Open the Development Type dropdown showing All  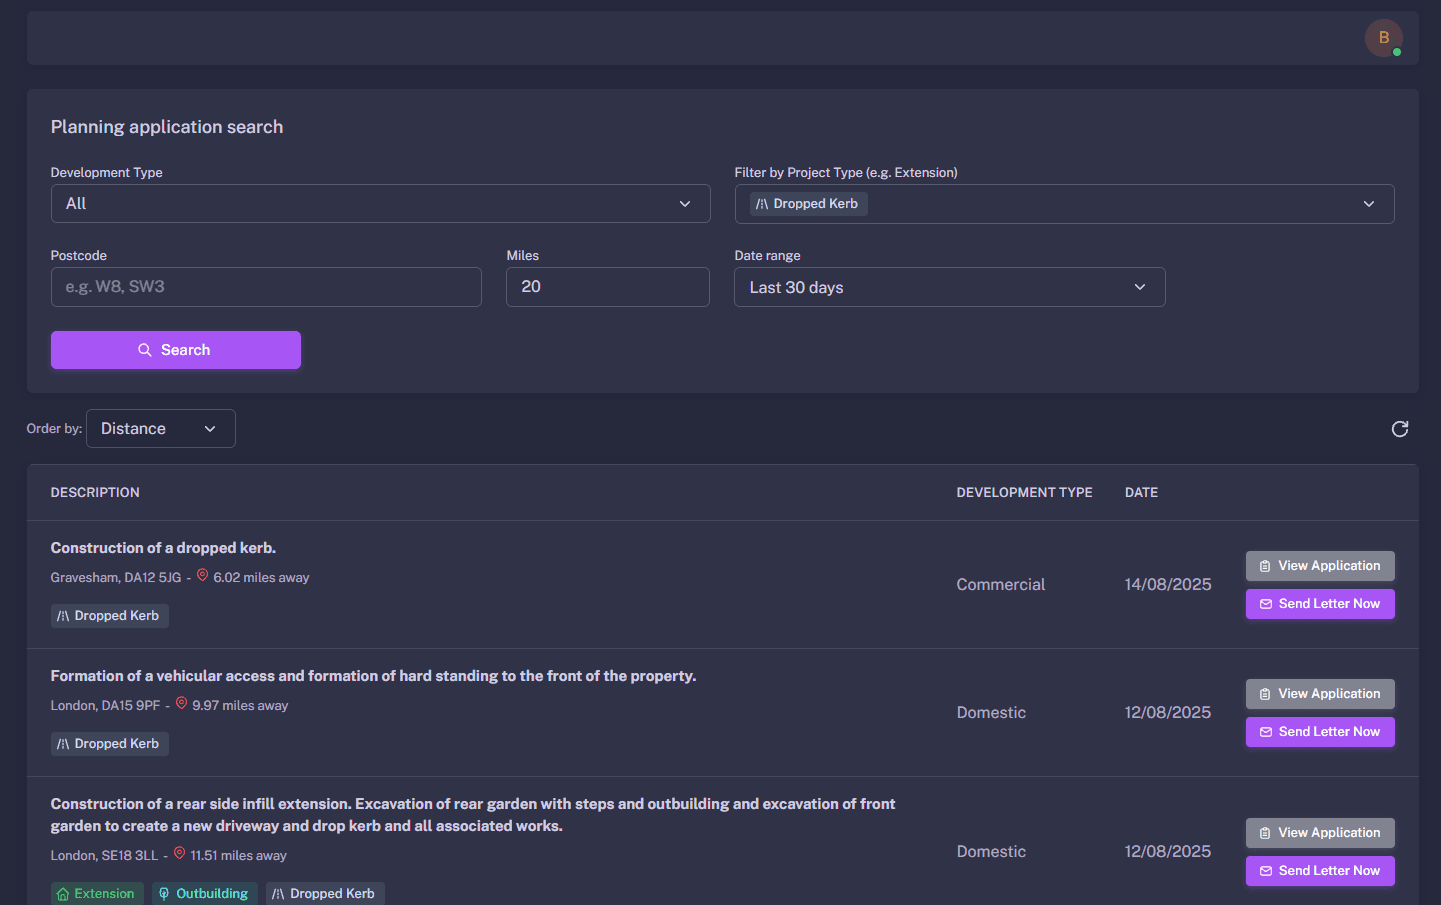[x=380, y=203]
